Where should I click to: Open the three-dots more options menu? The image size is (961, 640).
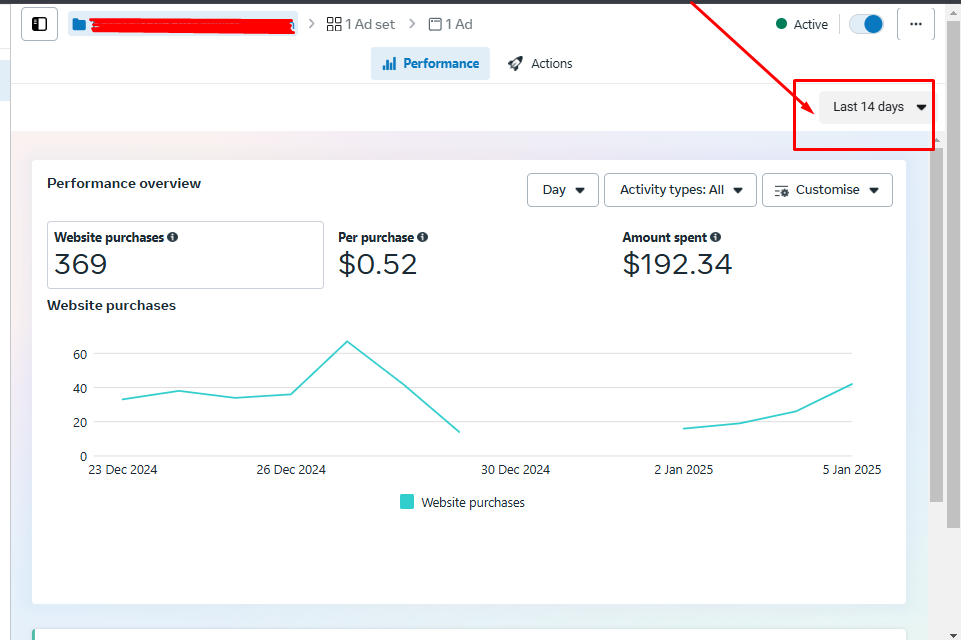(x=915, y=24)
